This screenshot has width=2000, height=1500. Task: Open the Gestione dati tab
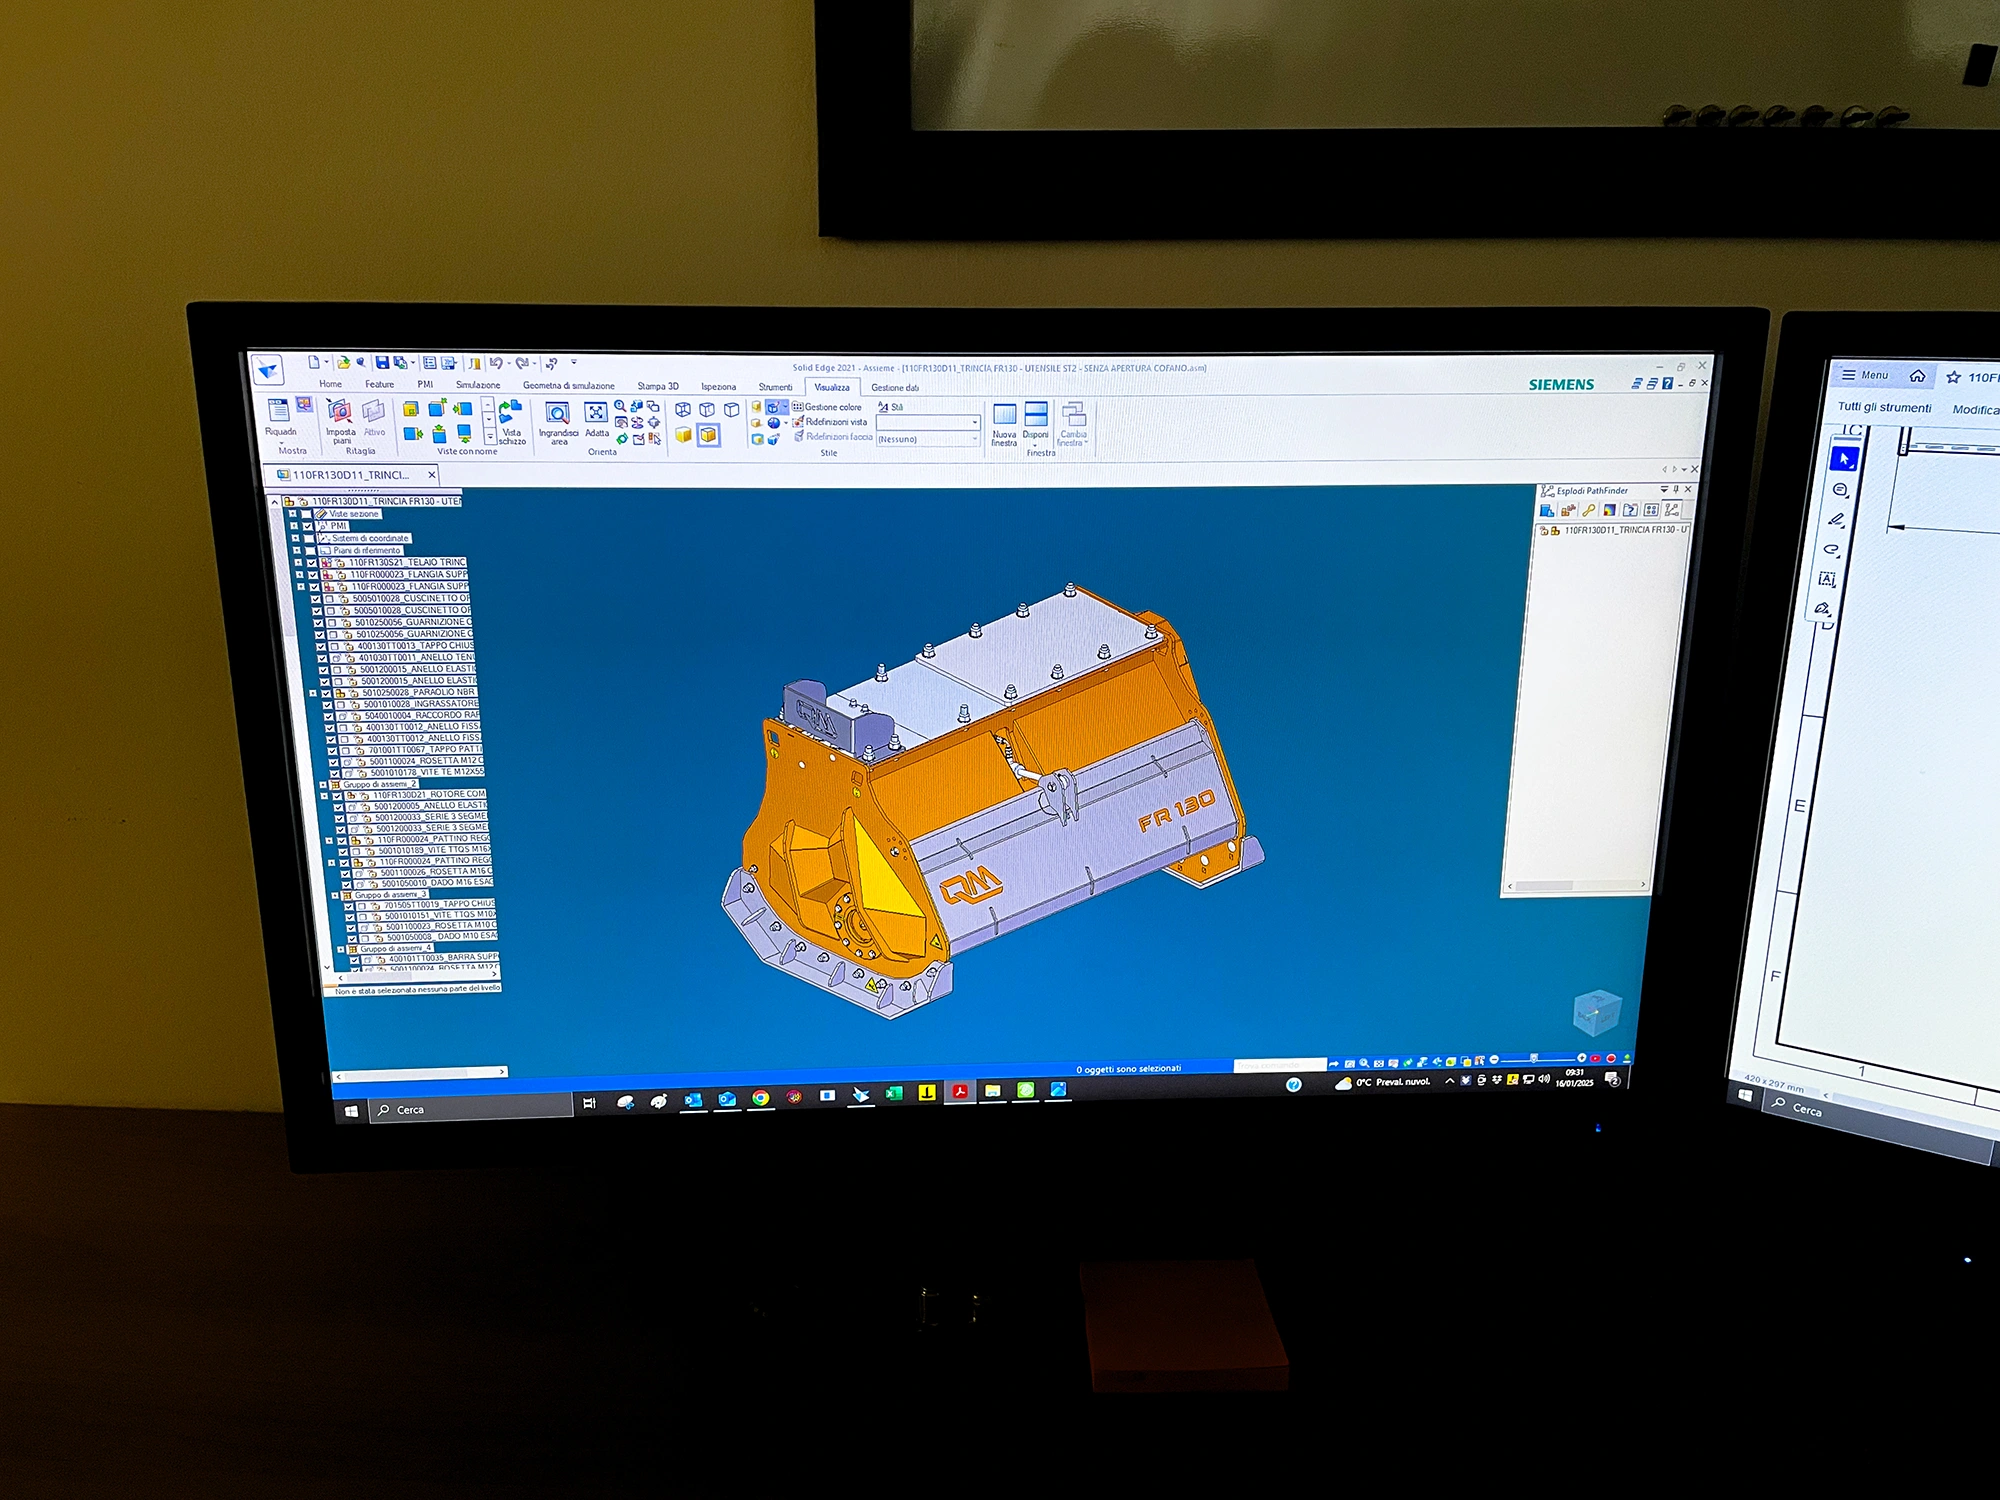895,388
